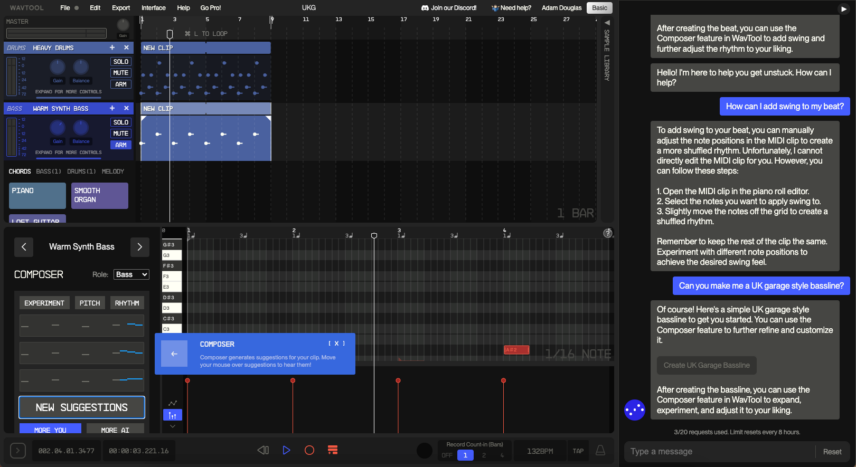
Task: Open the Edit menu
Action: tap(95, 8)
